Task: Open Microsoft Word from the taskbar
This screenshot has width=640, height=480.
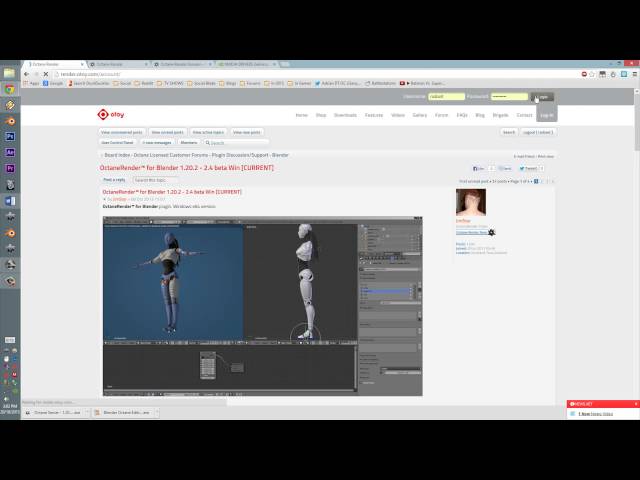Action: tap(10, 201)
